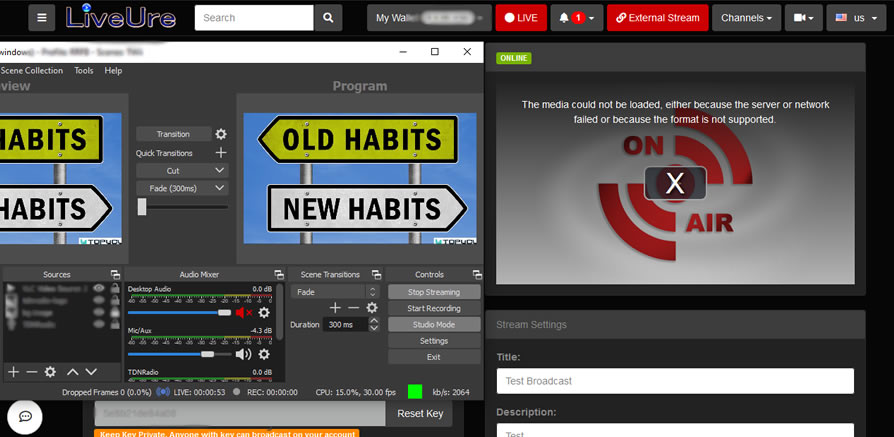Click Start Recording in Controls

click(434, 308)
